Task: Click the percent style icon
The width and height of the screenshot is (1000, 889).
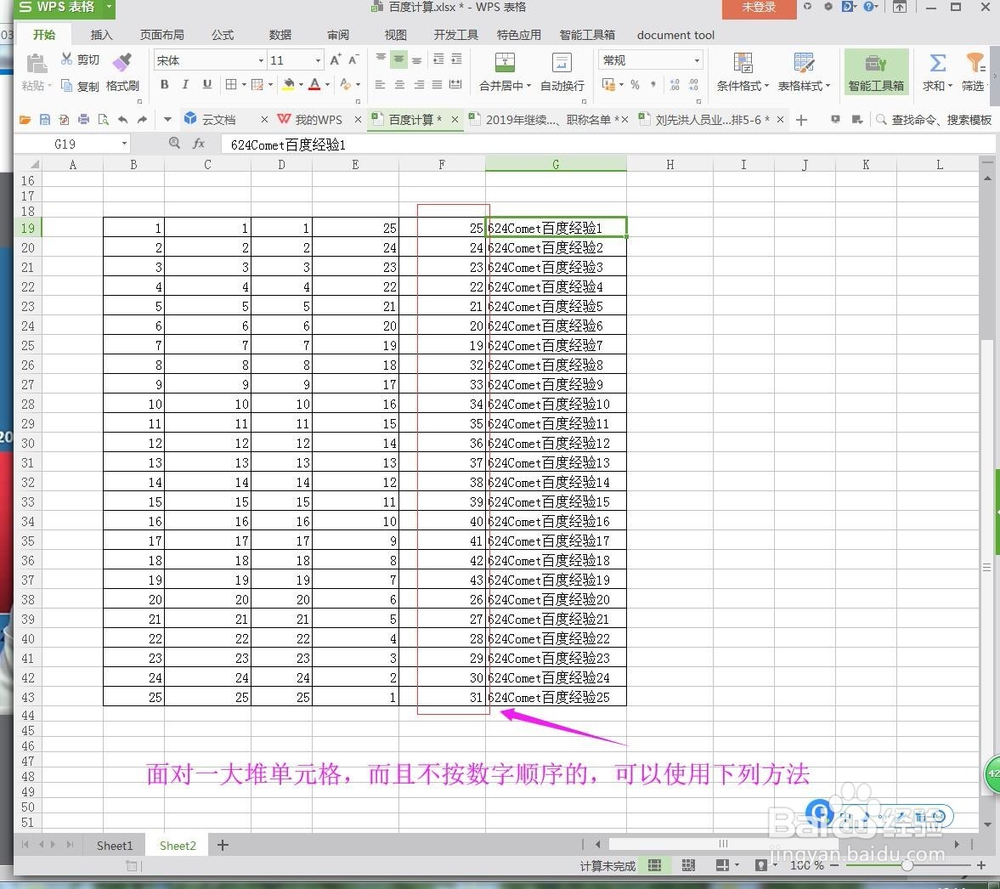Action: [x=635, y=84]
